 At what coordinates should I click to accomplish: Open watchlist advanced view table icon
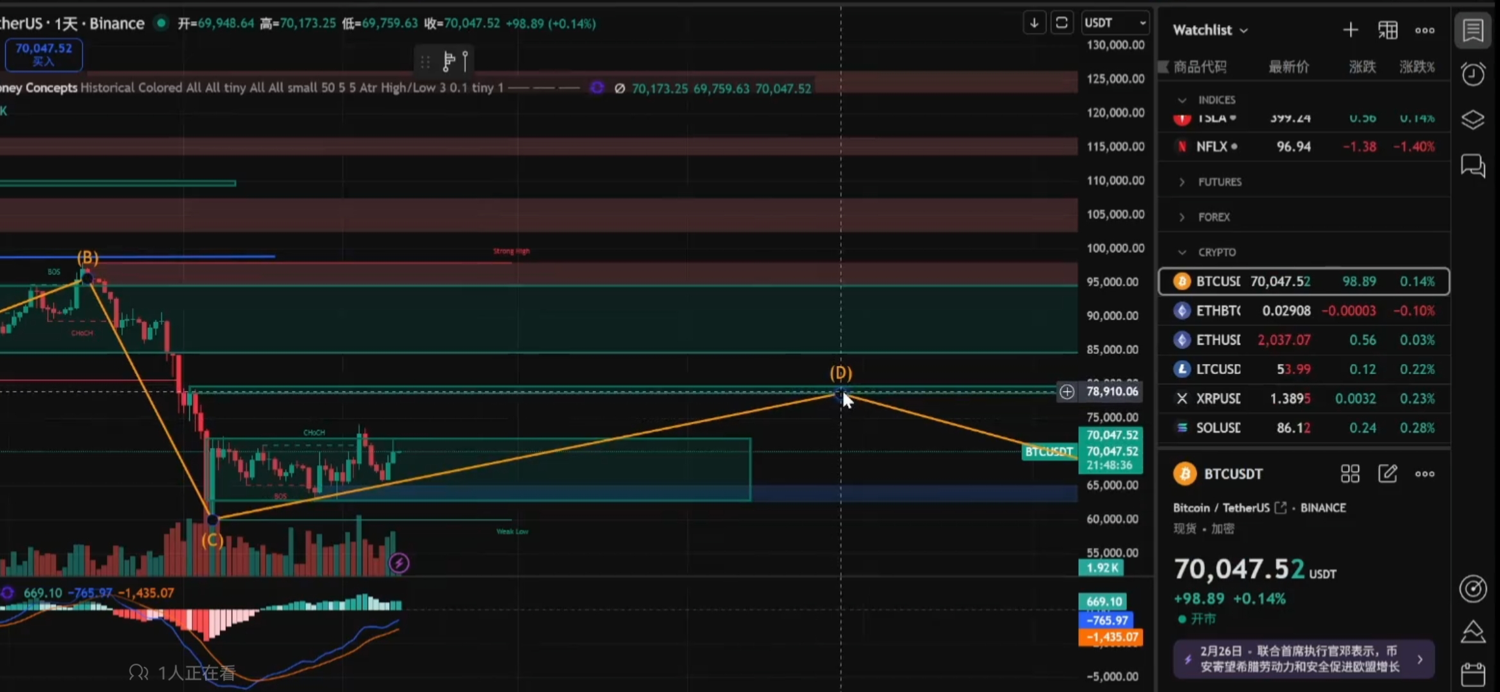(x=1388, y=30)
